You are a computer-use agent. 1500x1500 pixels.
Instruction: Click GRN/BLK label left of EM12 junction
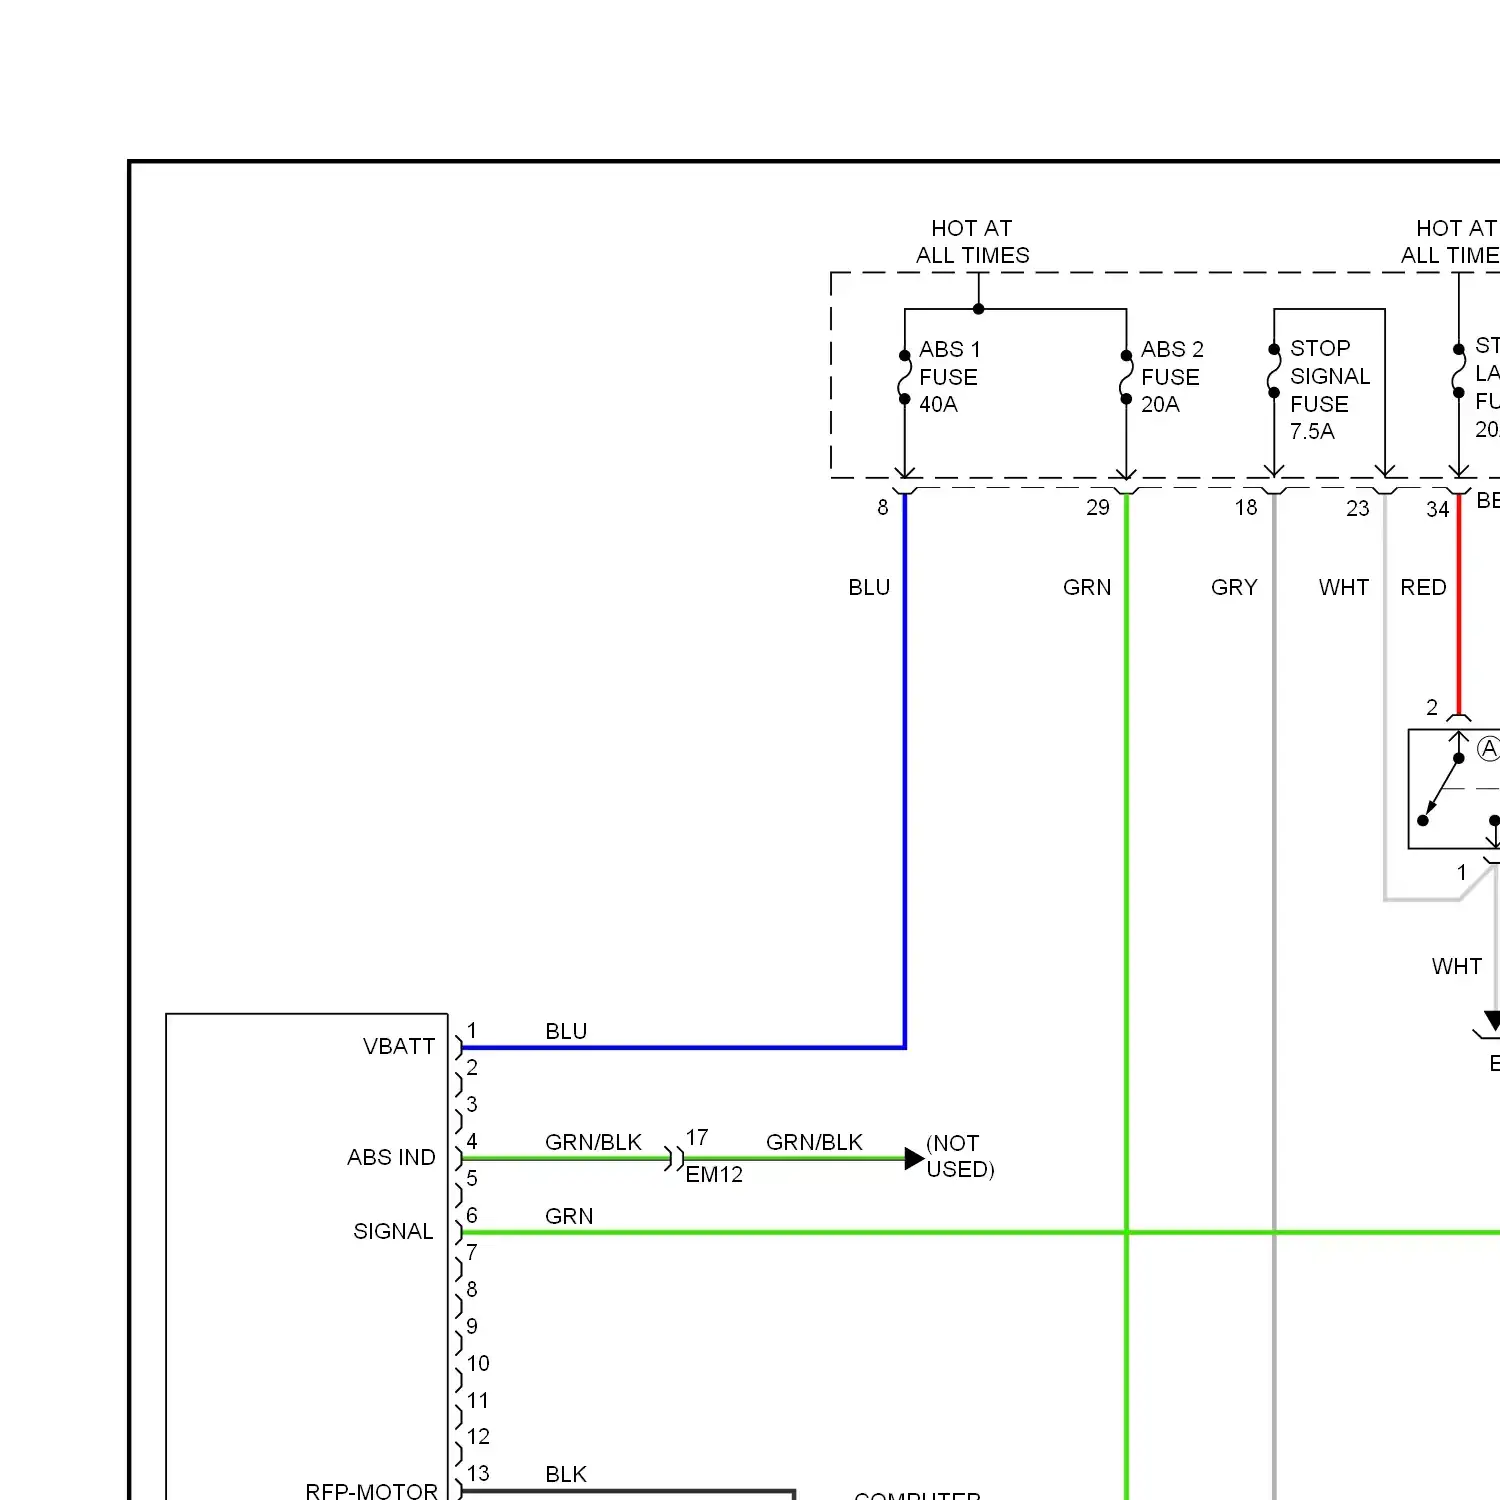click(593, 1143)
